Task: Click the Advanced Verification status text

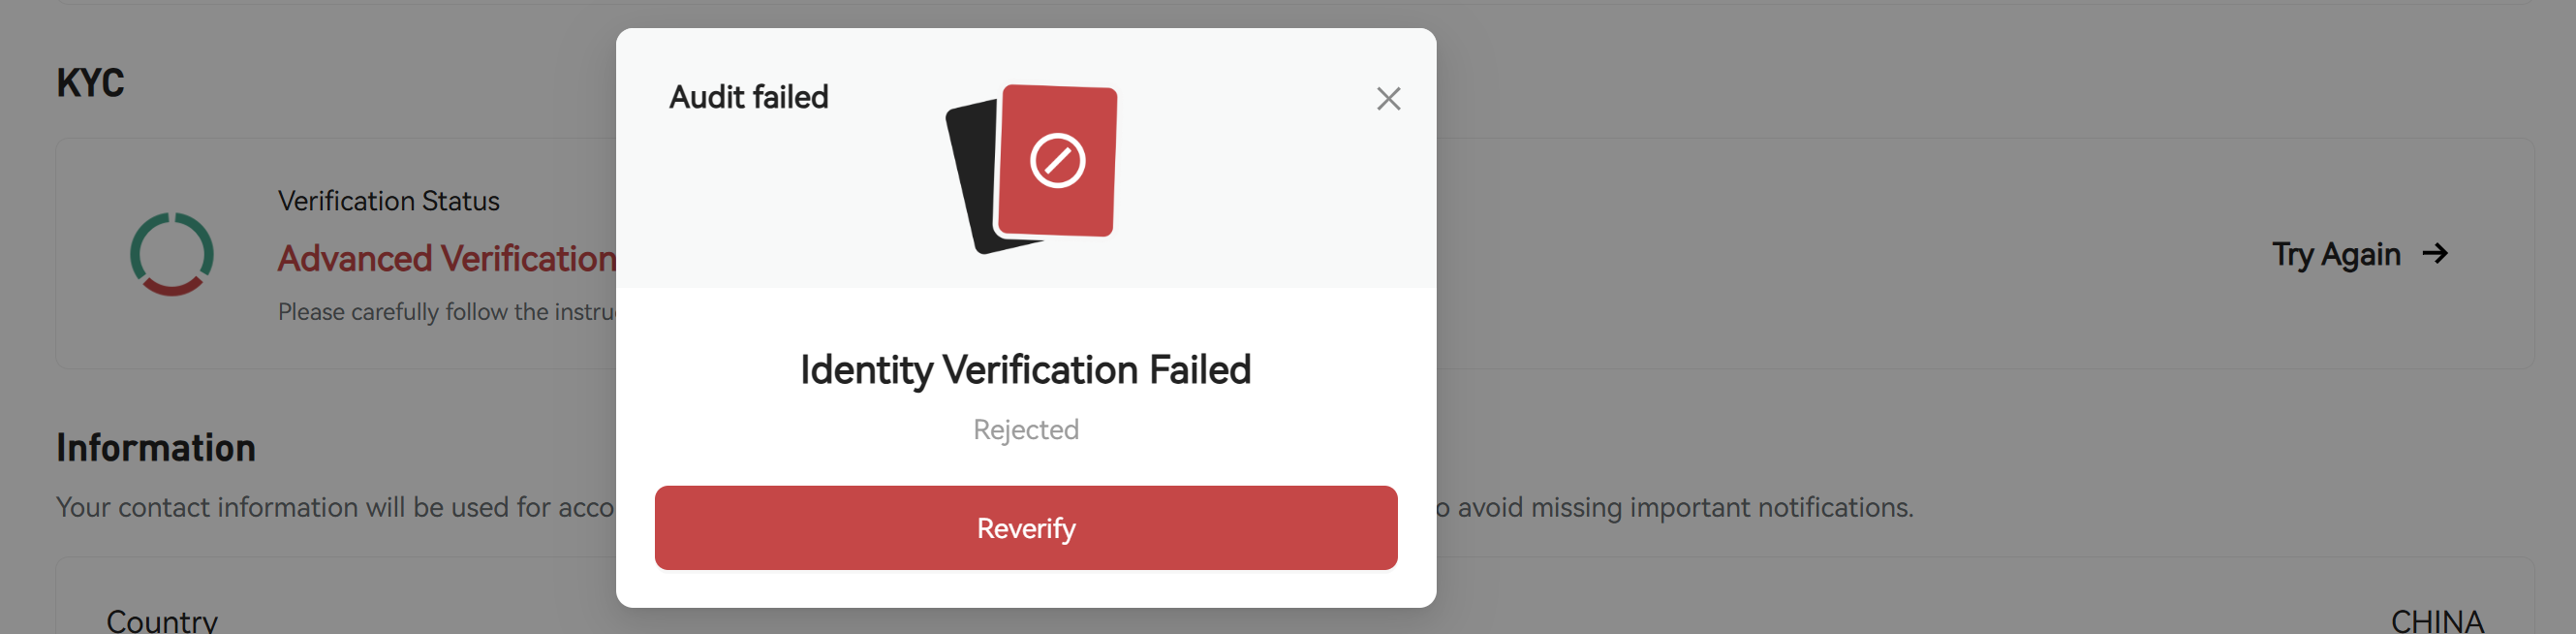Action: [x=446, y=258]
